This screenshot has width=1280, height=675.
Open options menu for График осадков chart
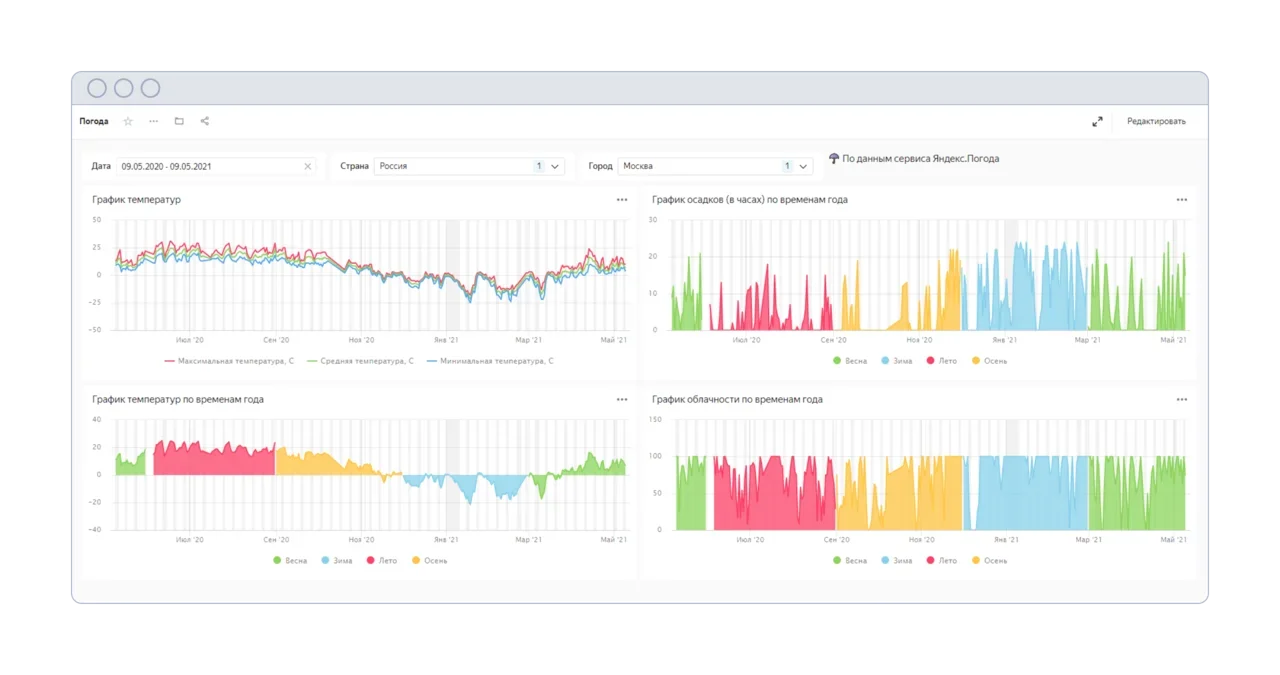pos(1182,200)
